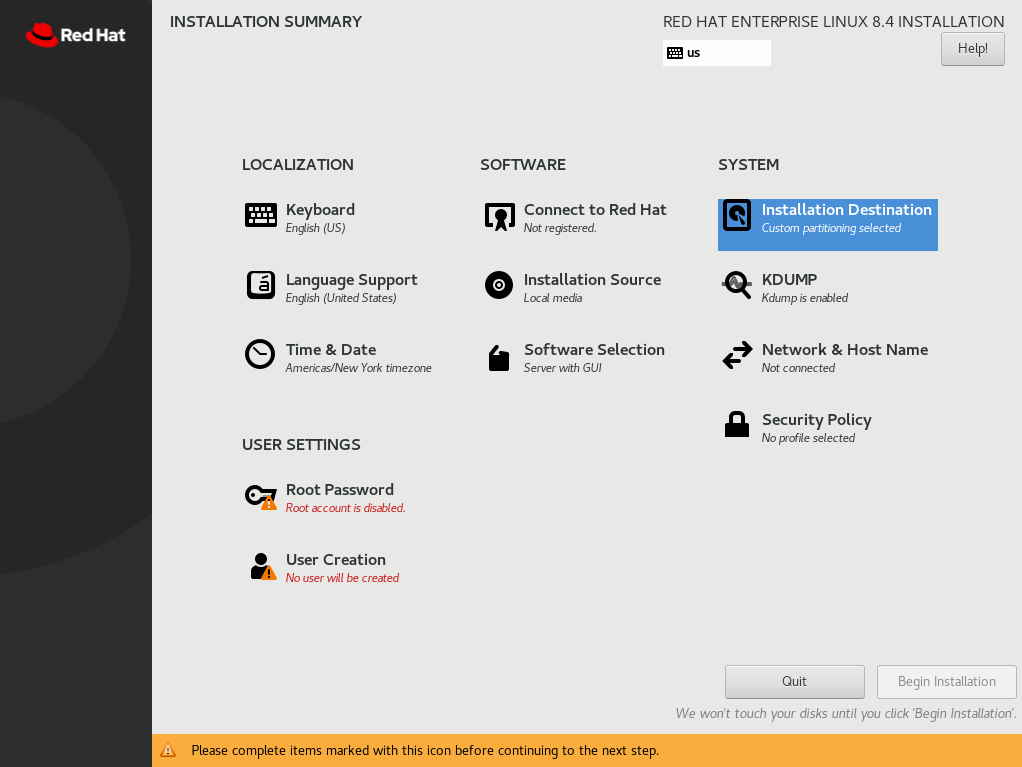1022x767 pixels.
Task: Click the Language Support icon
Action: pyautogui.click(x=261, y=285)
